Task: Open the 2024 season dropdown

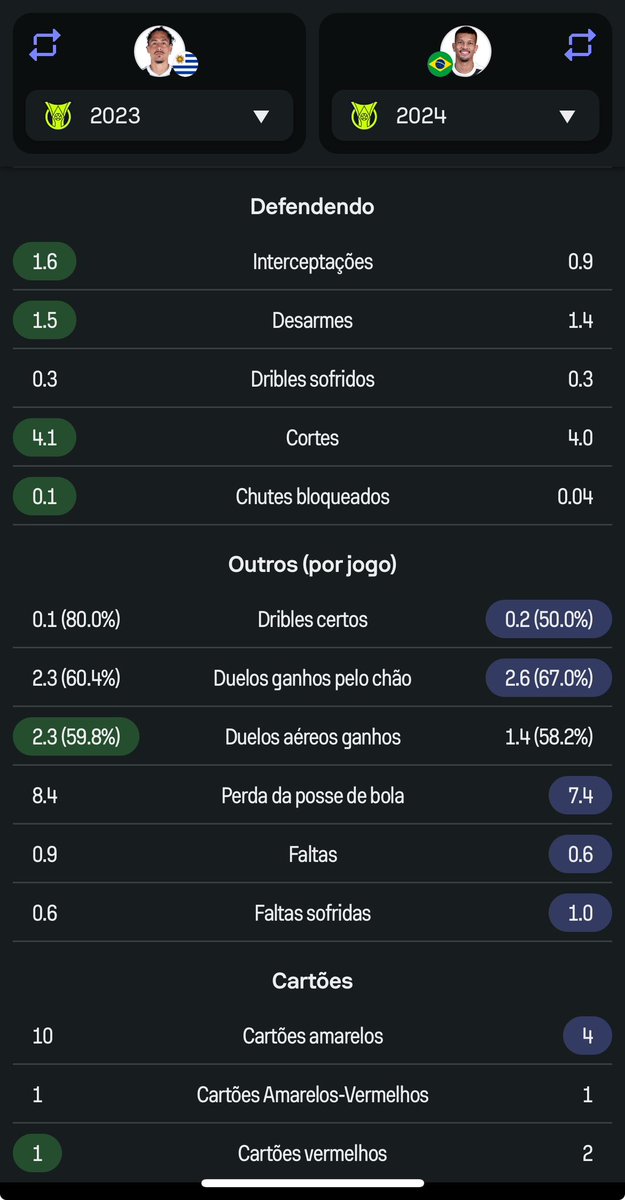Action: click(465, 116)
